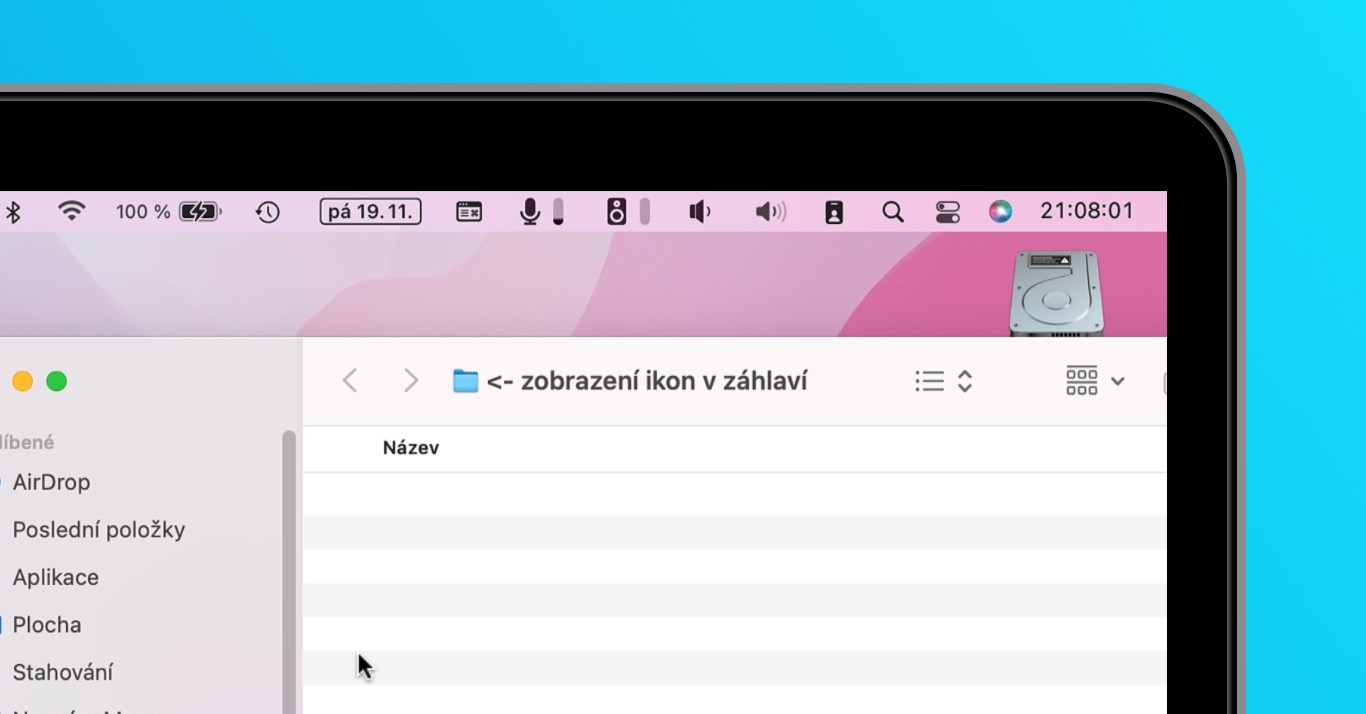The width and height of the screenshot is (1366, 714).
Task: Go forward with the right chevron
Action: tap(410, 381)
